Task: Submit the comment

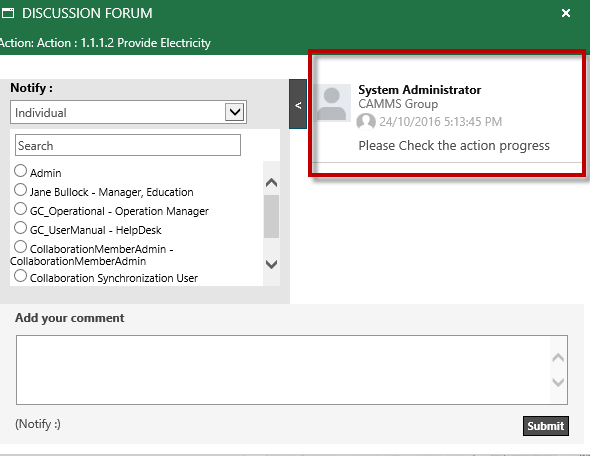Action: point(546,426)
